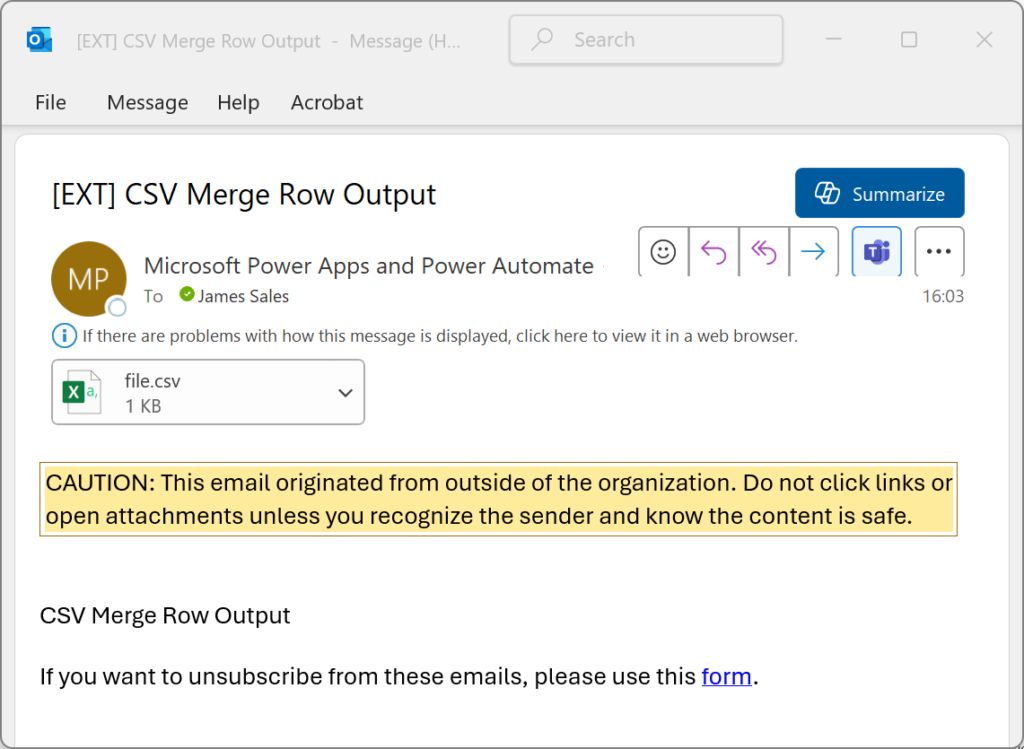This screenshot has width=1024, height=749.
Task: Click the emoji reaction smiley icon
Action: coord(663,252)
